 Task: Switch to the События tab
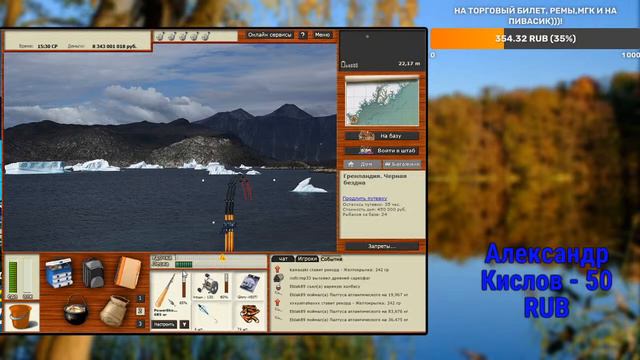click(331, 259)
